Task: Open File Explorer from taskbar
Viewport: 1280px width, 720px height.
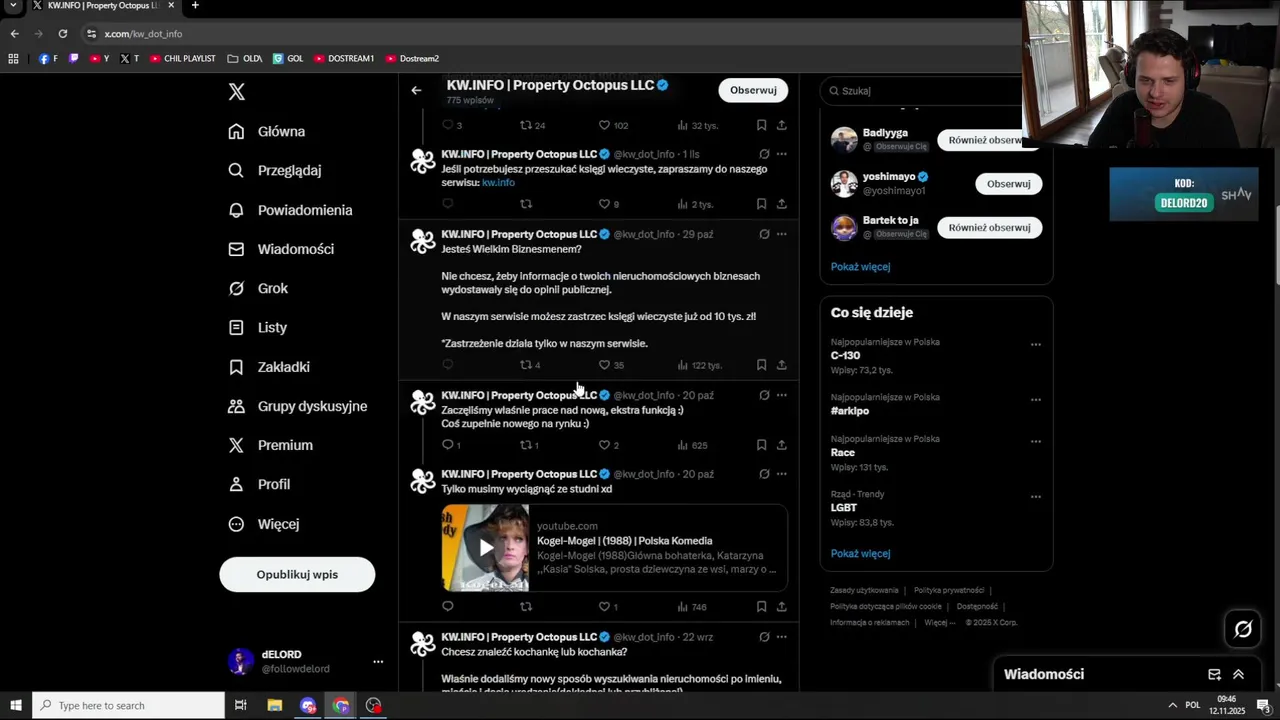Action: [x=274, y=706]
